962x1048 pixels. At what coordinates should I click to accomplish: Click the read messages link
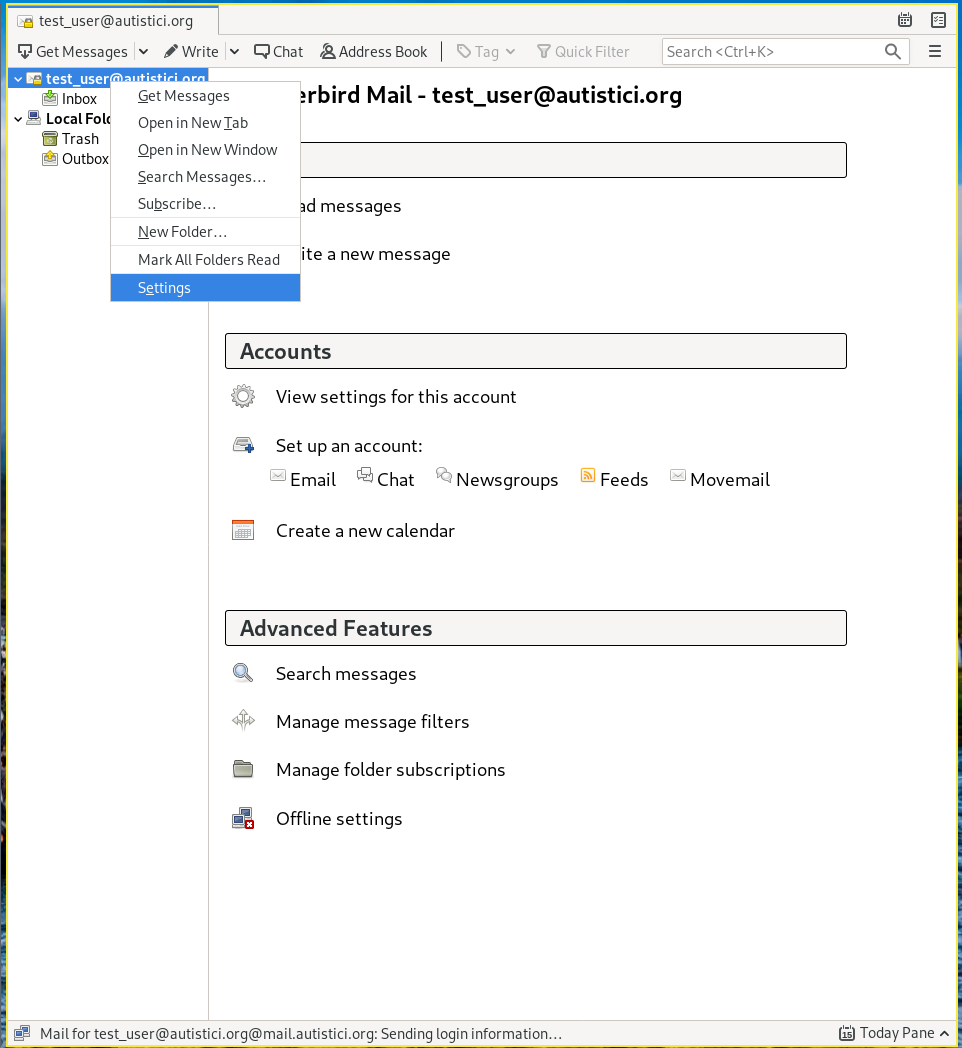coord(350,206)
